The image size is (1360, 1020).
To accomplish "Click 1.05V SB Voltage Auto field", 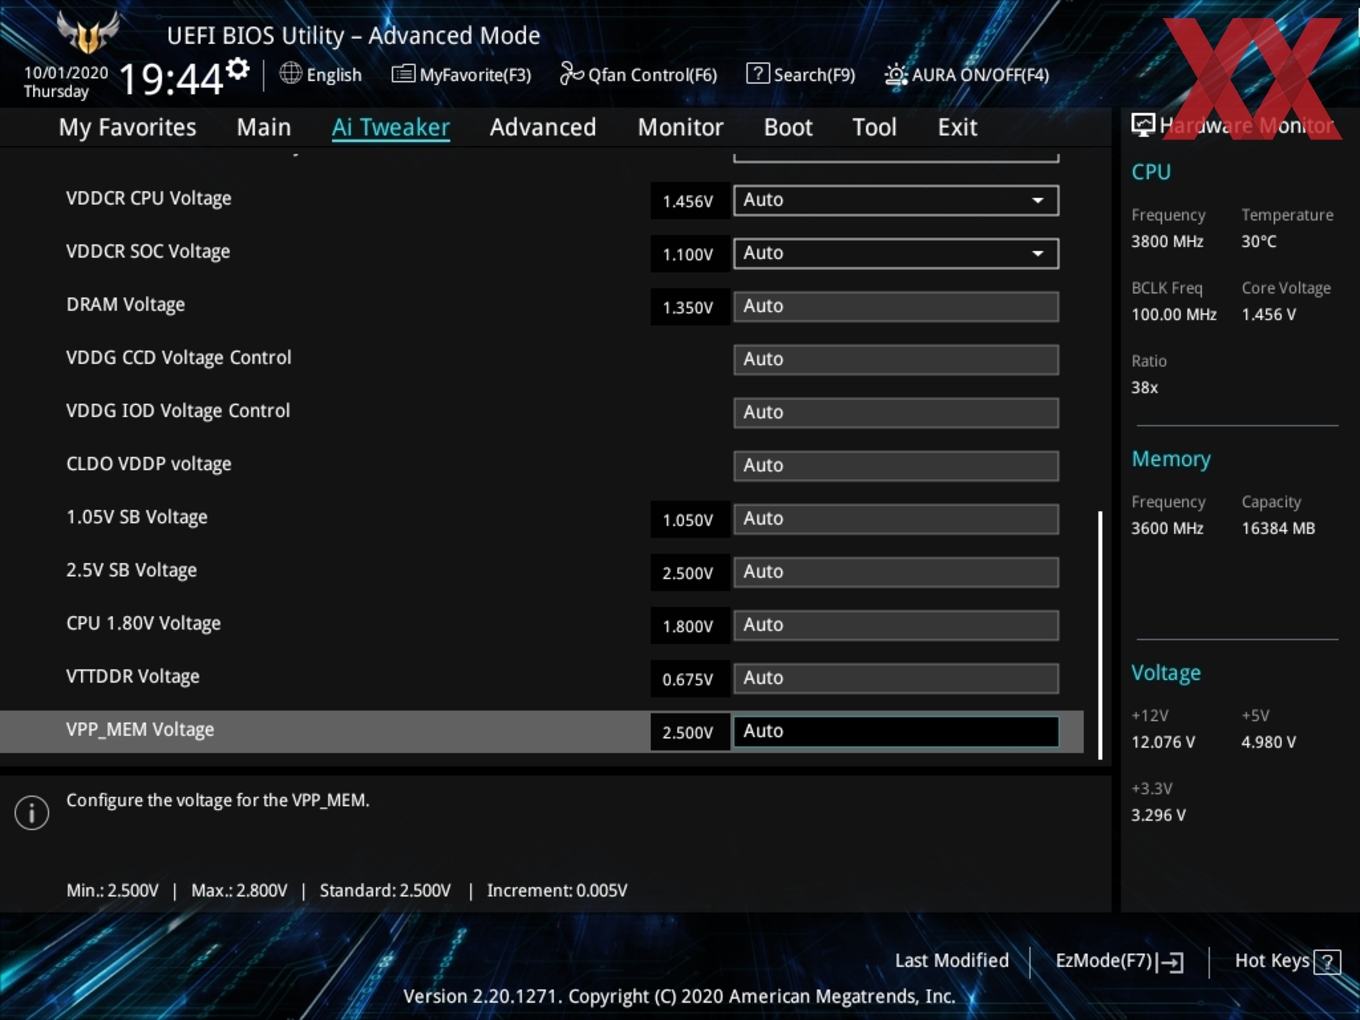I will 896,518.
